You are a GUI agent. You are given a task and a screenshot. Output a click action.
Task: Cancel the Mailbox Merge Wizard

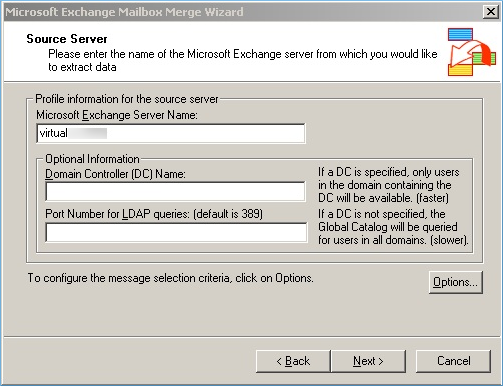coord(453,361)
